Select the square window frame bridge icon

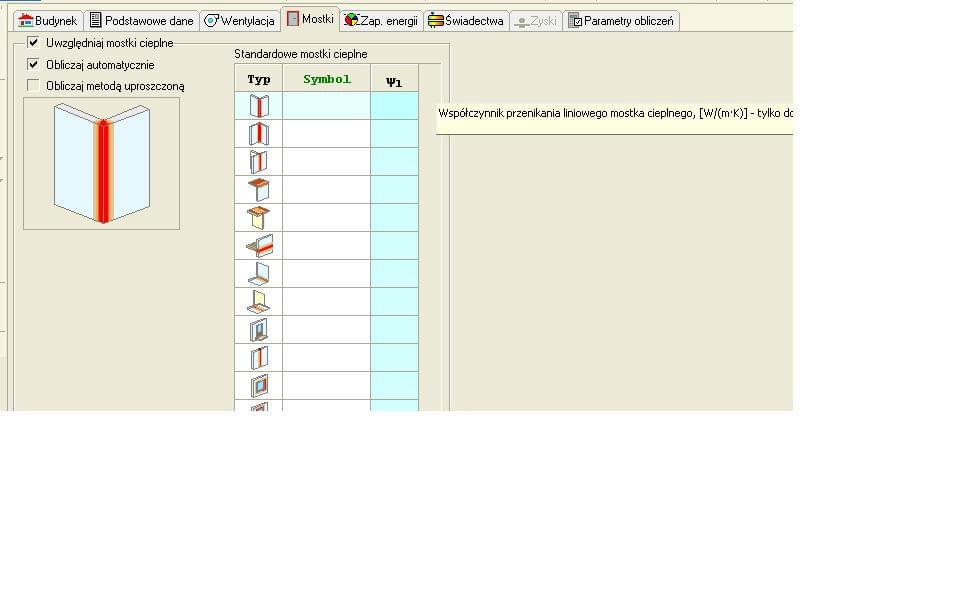[258, 386]
